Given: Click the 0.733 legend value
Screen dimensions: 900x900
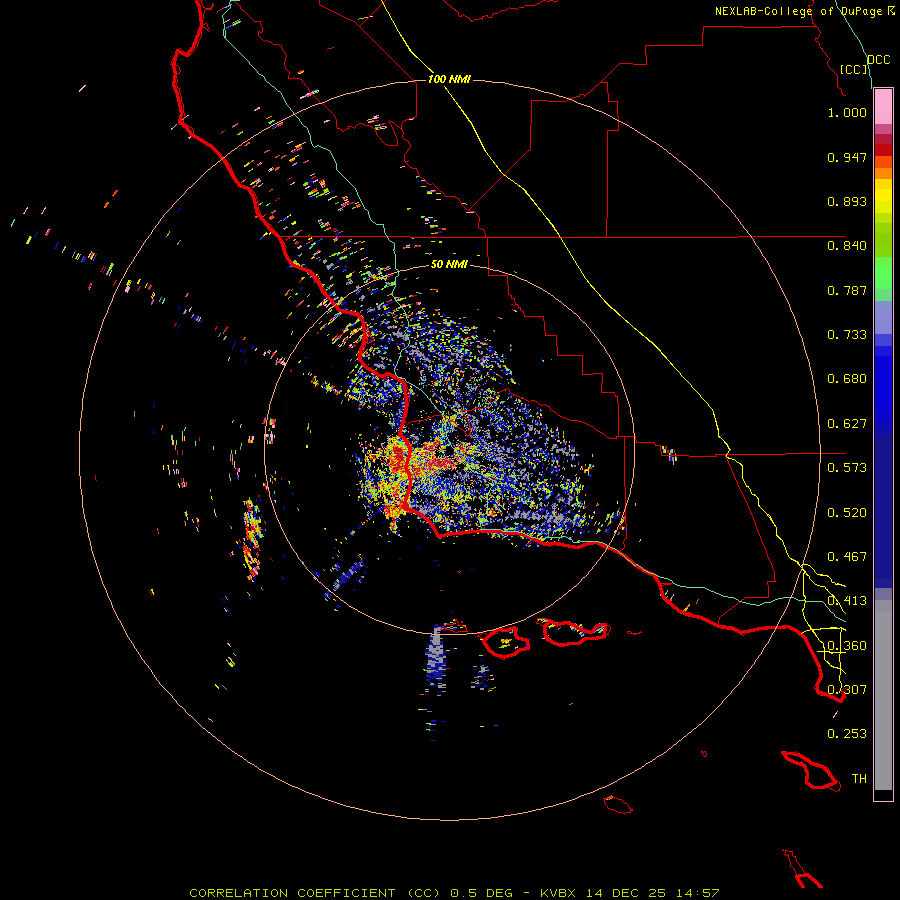Looking at the screenshot, I should 847,335.
